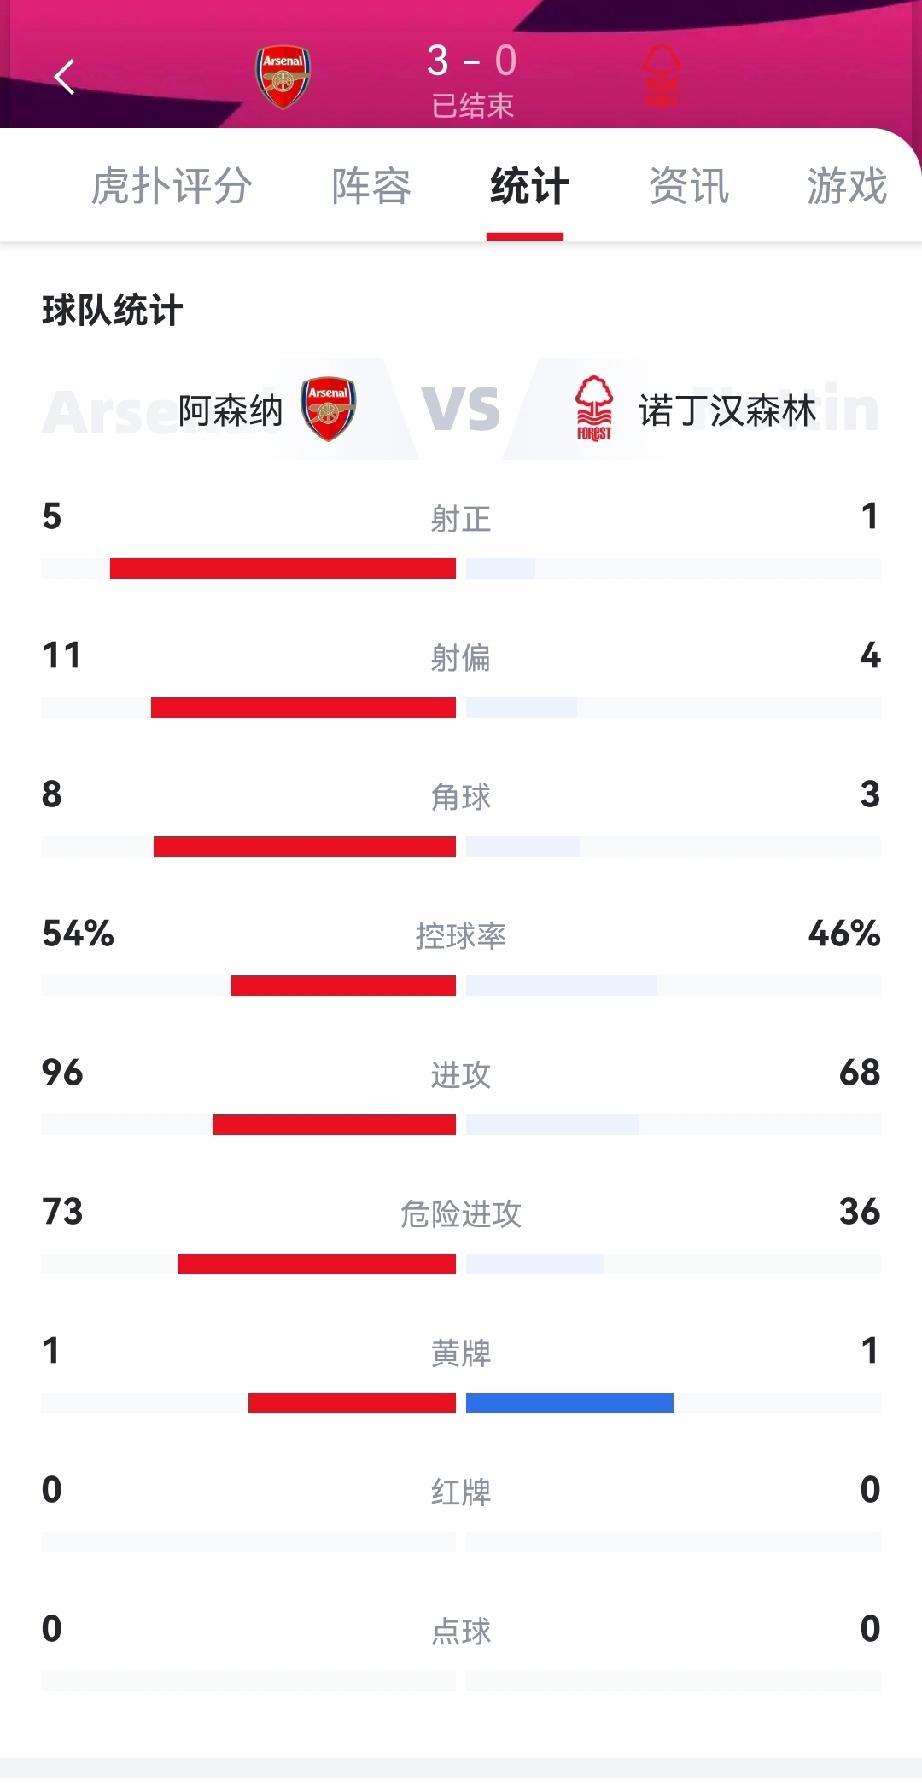
Task: Tap Nottingham Forest logo in header
Action: tap(661, 76)
